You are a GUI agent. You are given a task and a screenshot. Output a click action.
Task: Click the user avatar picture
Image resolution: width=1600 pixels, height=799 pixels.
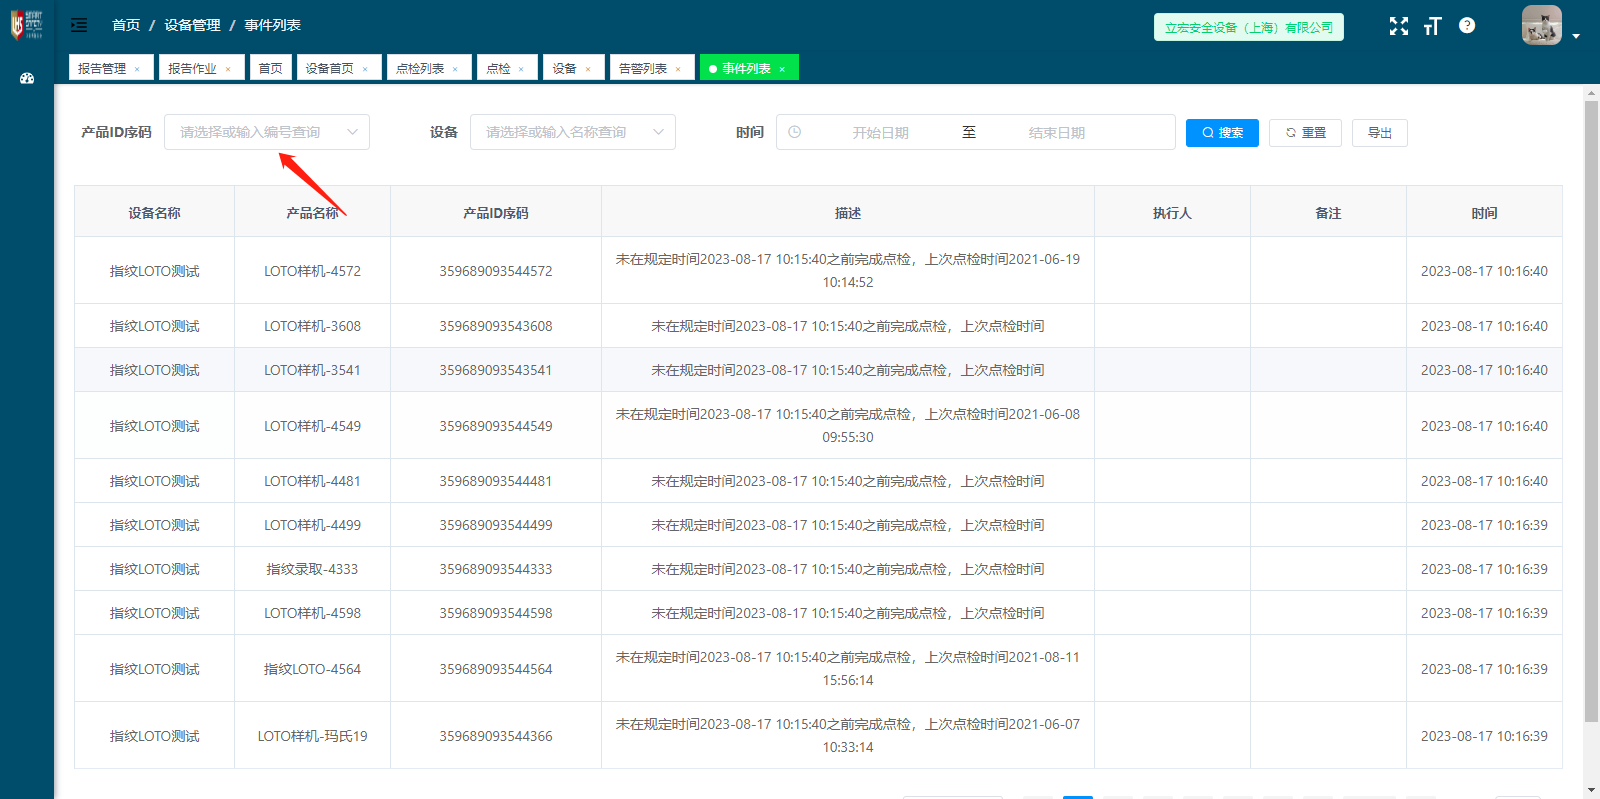click(x=1541, y=26)
